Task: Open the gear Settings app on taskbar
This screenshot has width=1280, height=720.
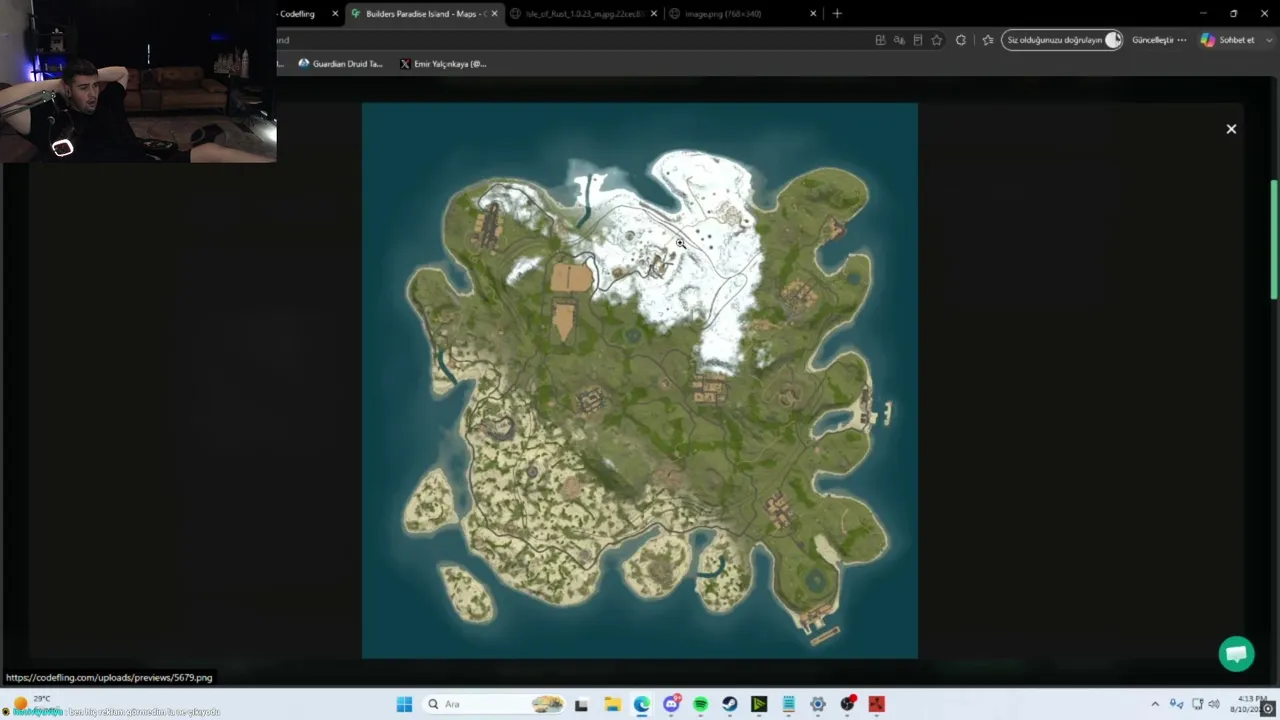Action: [x=818, y=704]
